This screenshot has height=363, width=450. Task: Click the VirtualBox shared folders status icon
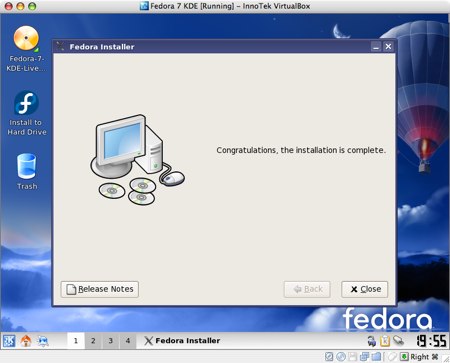pos(376,357)
